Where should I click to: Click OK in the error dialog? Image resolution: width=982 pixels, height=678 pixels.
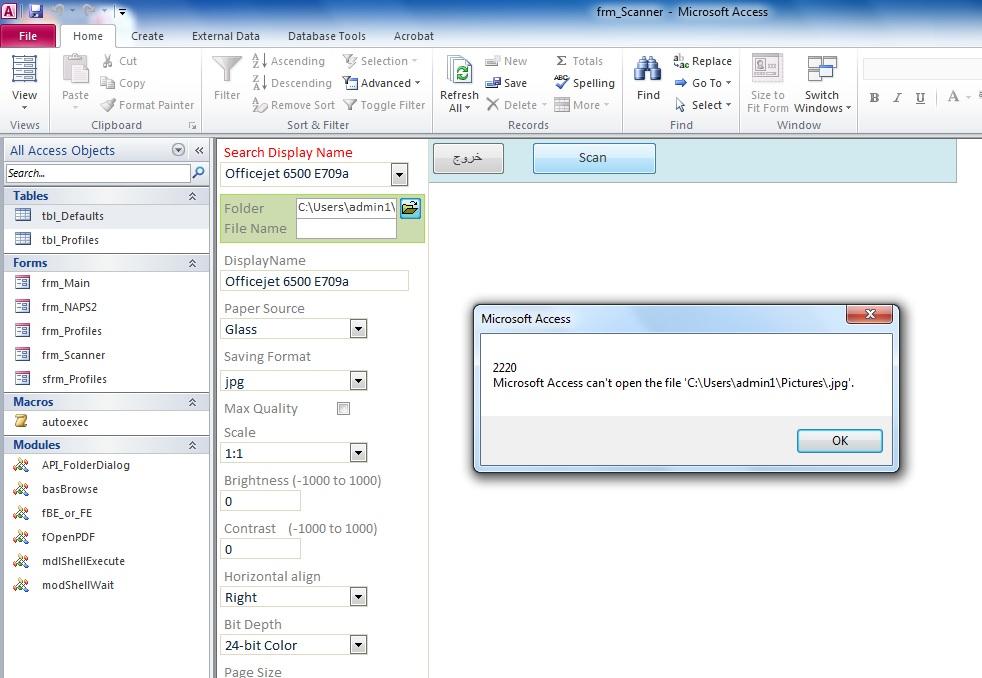coord(840,441)
